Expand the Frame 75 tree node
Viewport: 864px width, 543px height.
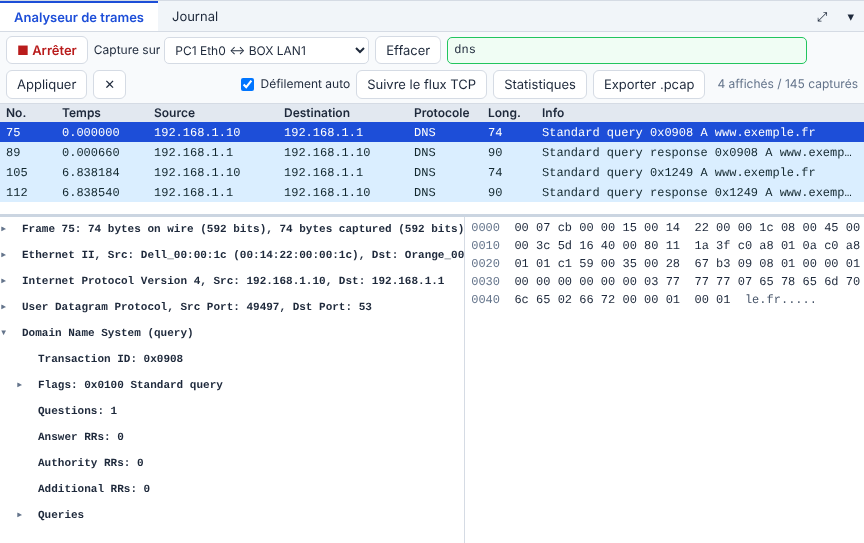(4, 229)
